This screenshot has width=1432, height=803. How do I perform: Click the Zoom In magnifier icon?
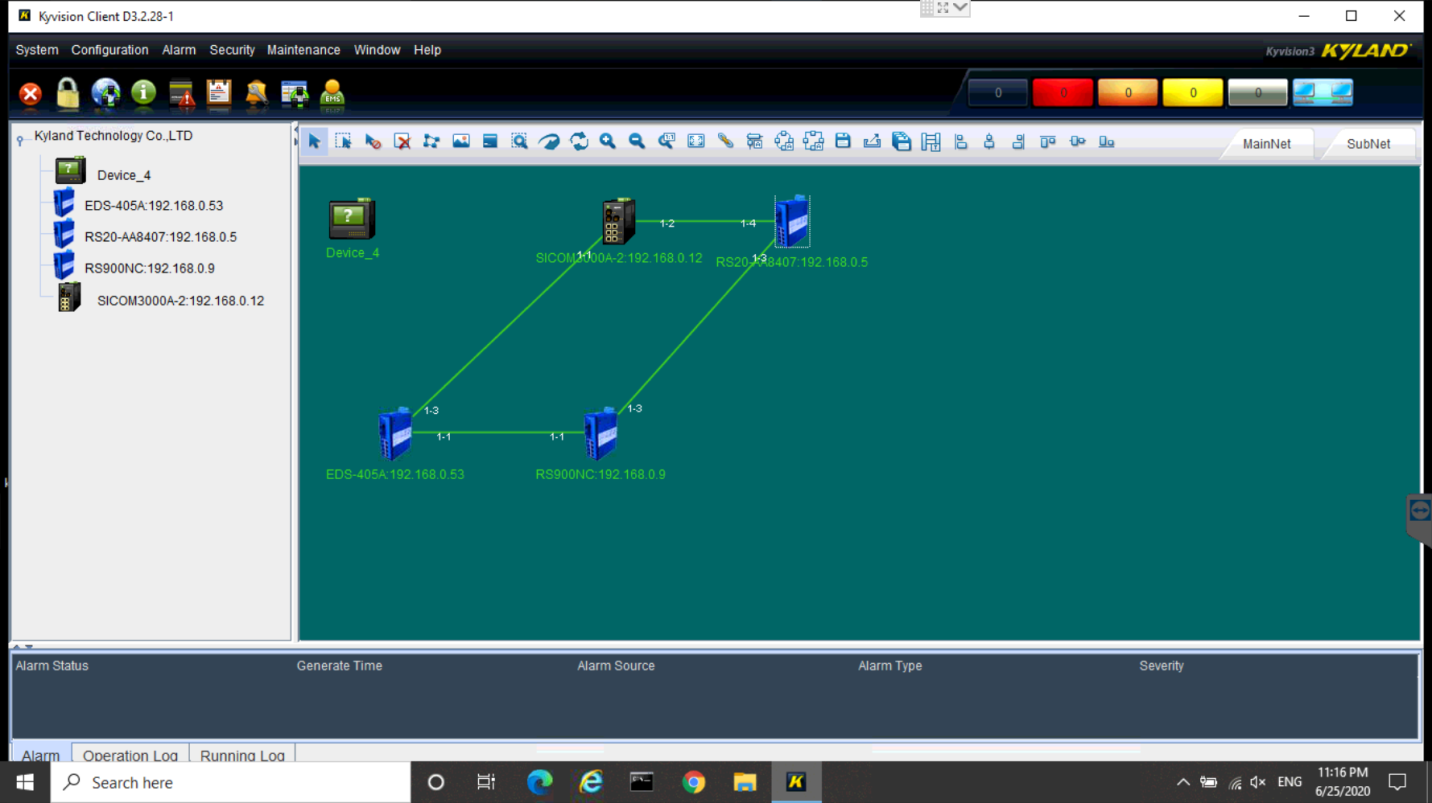point(607,141)
